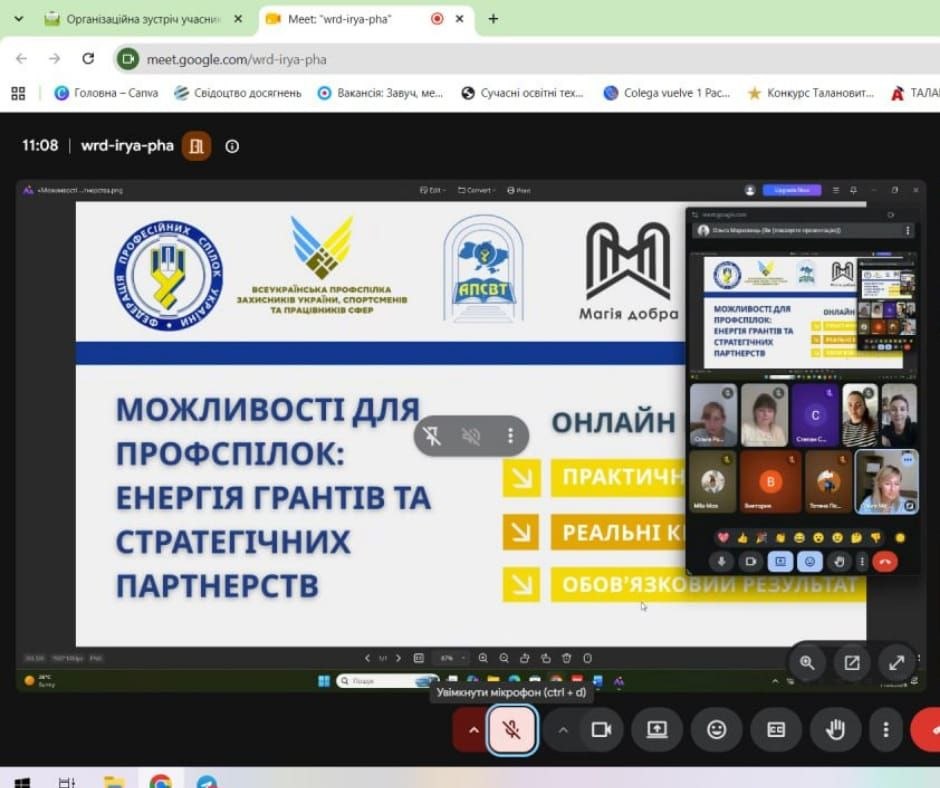Click Edit menu in shared viewer
Screen dimensions: 940x788
pos(432,190)
